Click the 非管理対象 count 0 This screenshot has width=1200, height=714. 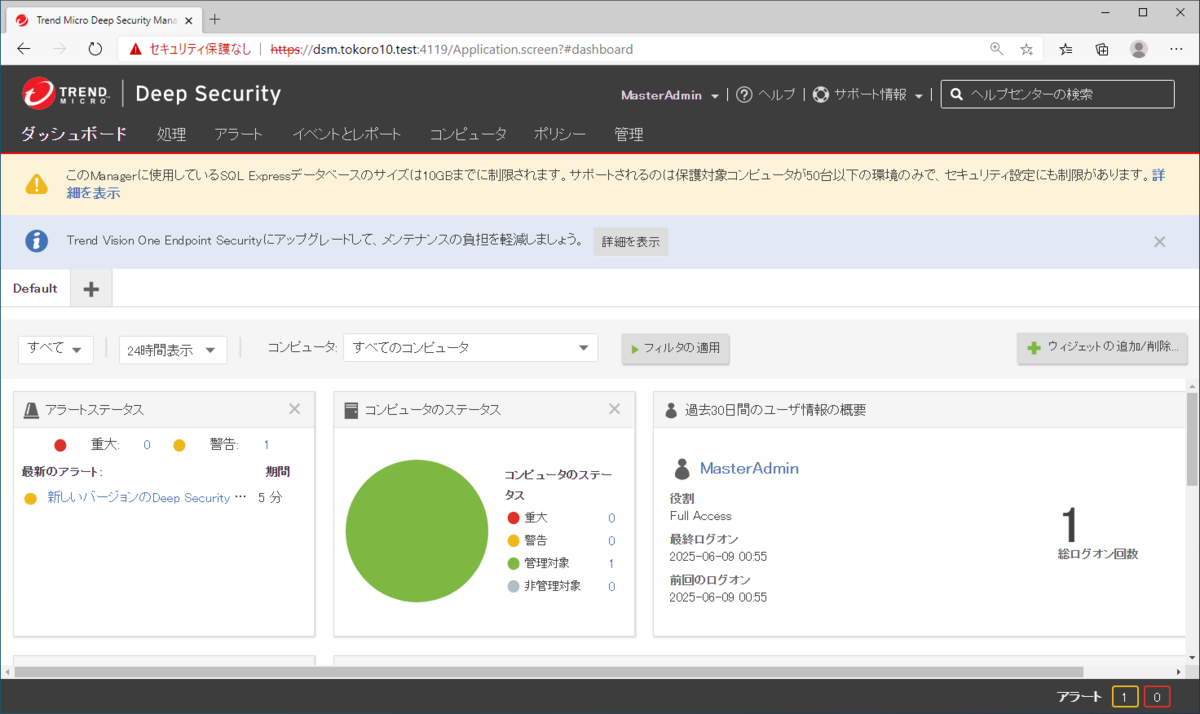click(611, 586)
